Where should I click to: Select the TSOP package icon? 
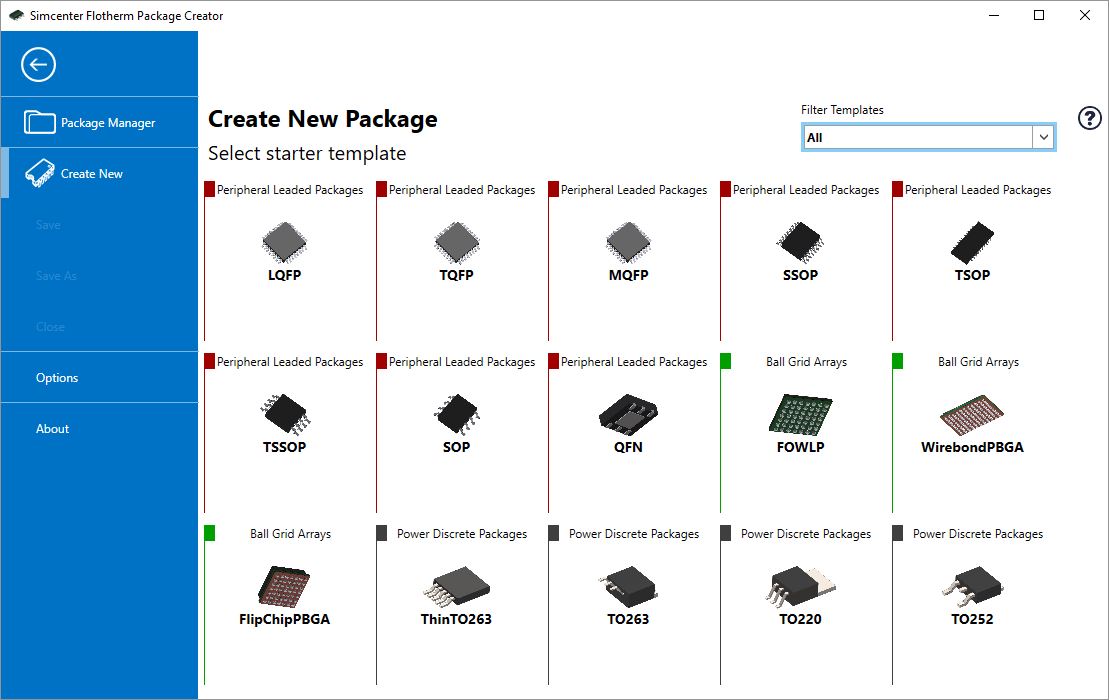972,243
